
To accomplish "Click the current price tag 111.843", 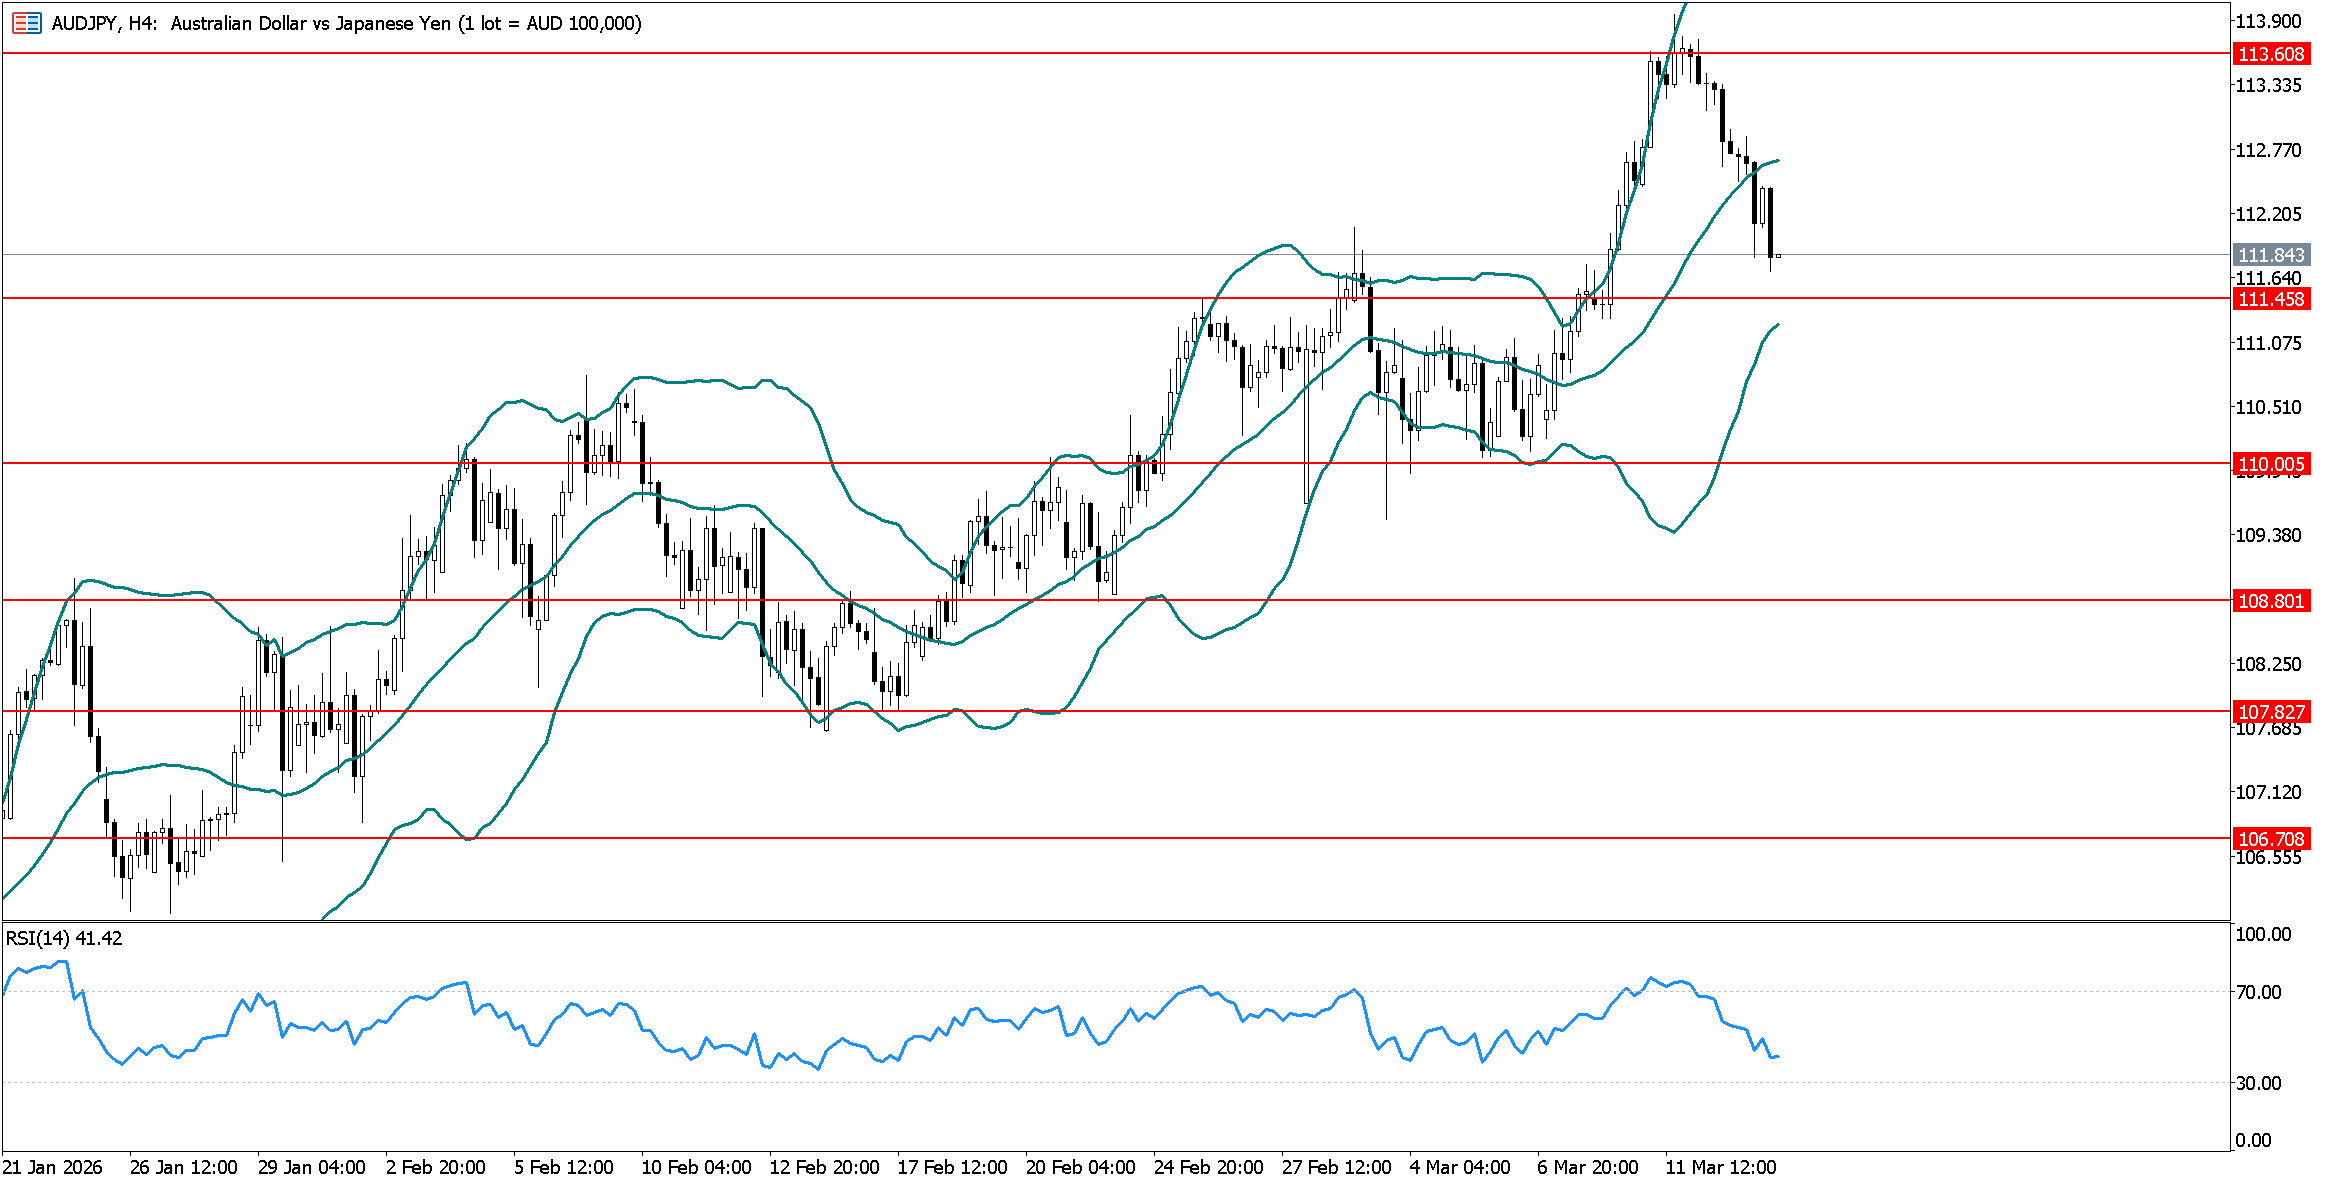I will 2271,256.
